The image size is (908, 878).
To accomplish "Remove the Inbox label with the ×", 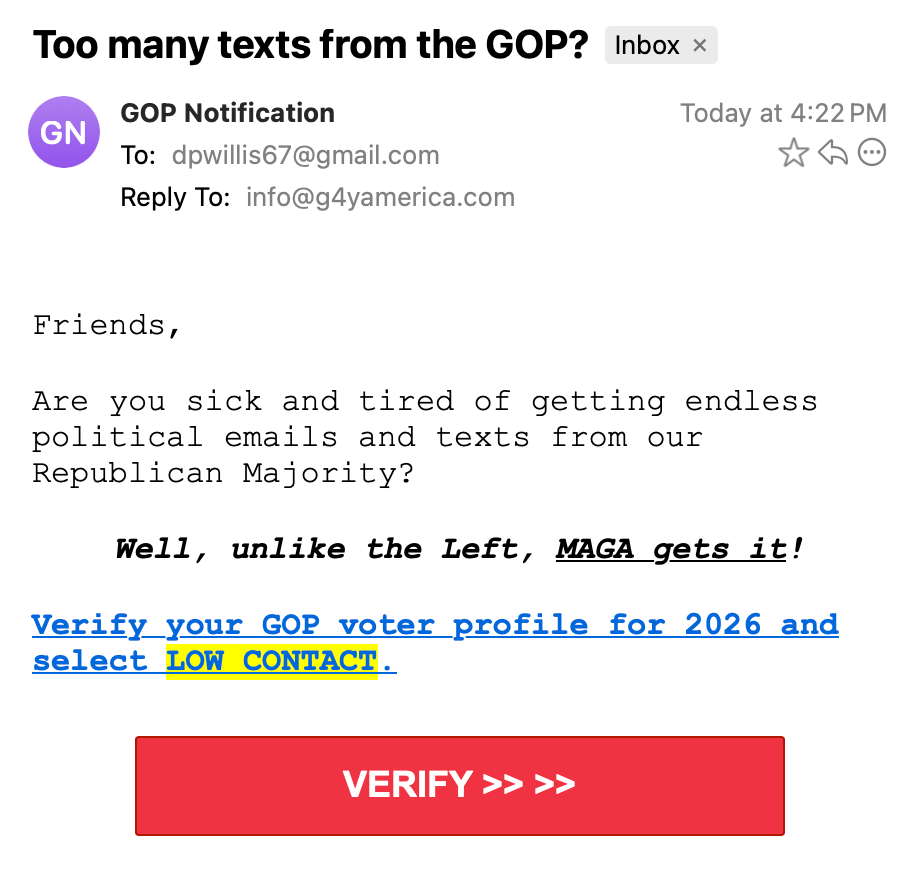I will pyautogui.click(x=700, y=46).
